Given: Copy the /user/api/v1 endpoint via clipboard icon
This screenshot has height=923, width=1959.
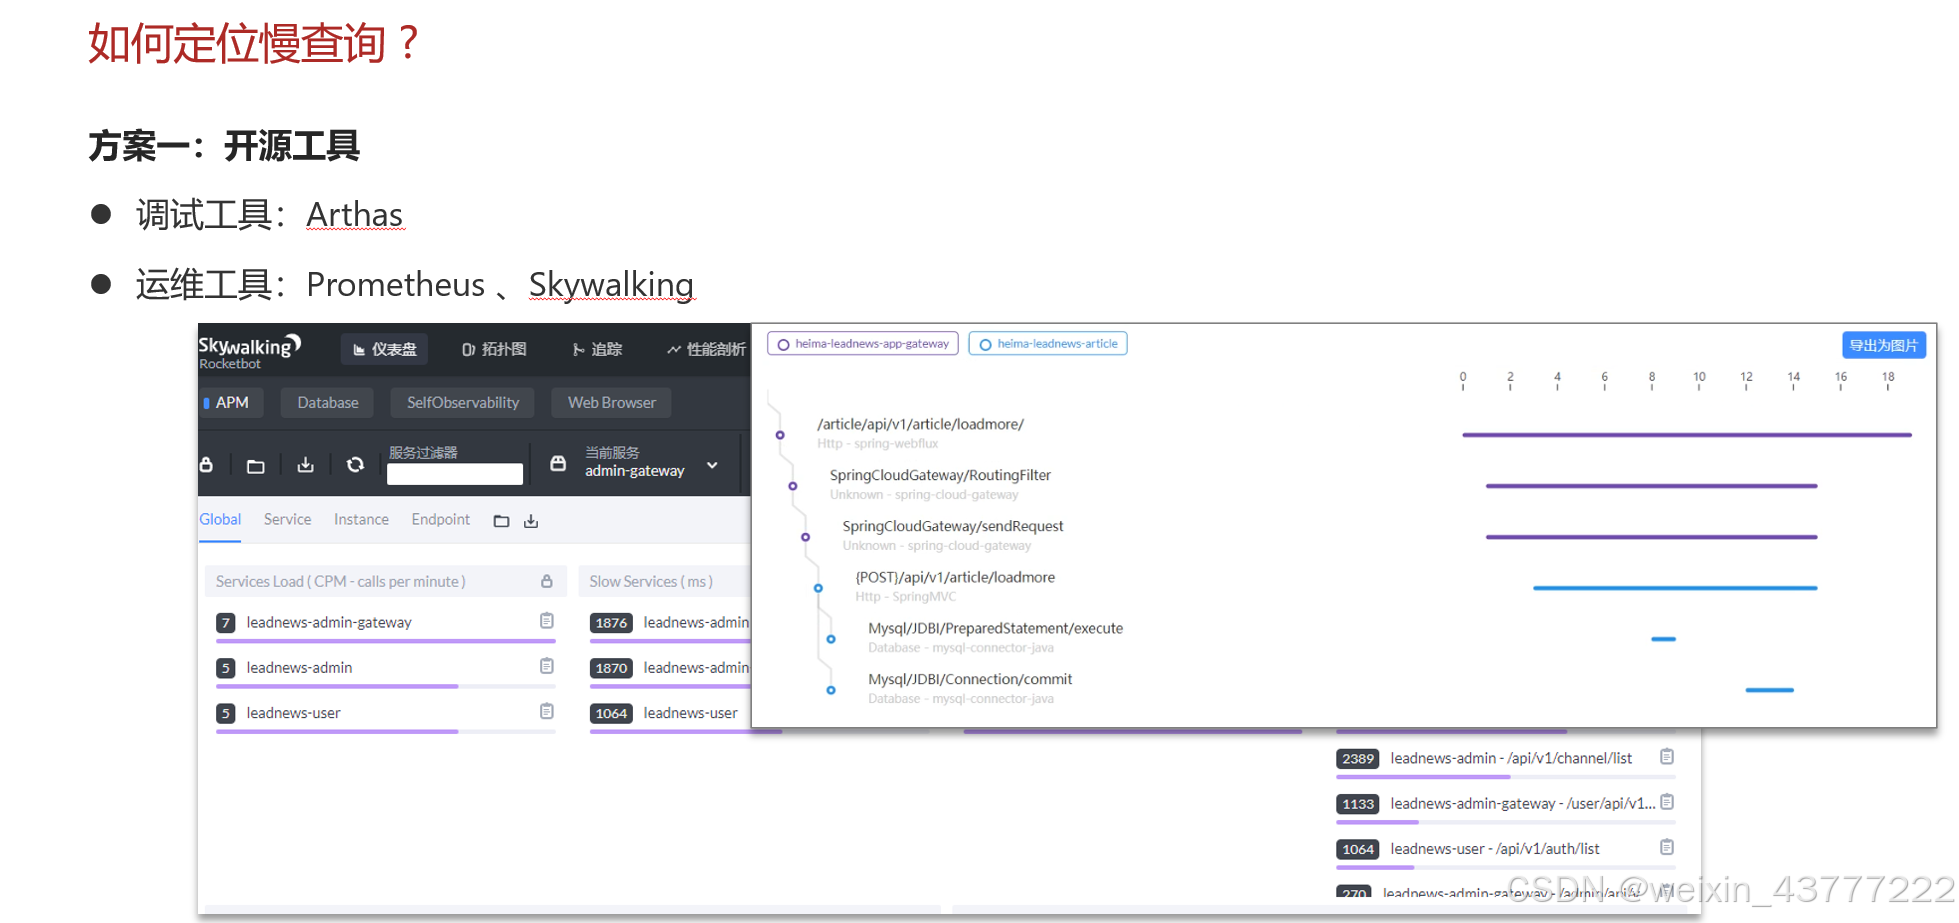Looking at the screenshot, I should [1667, 802].
